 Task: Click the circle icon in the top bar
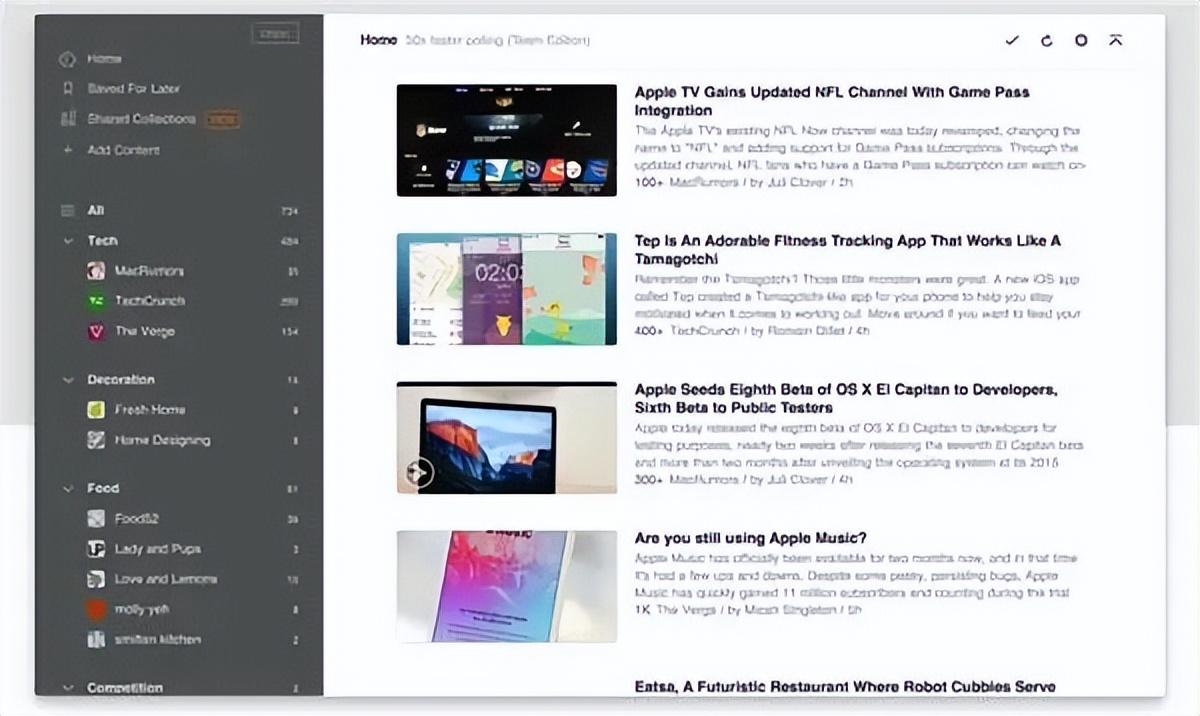(1081, 40)
